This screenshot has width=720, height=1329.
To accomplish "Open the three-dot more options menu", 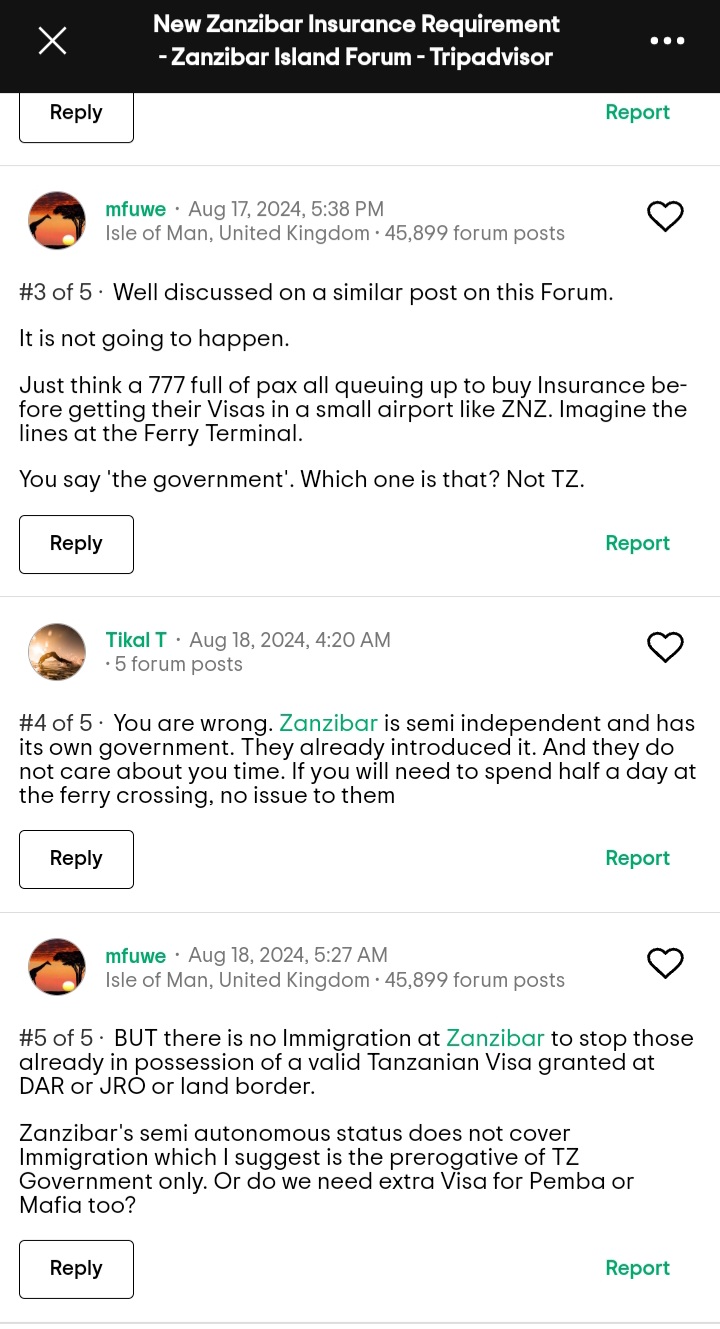I will [667, 41].
